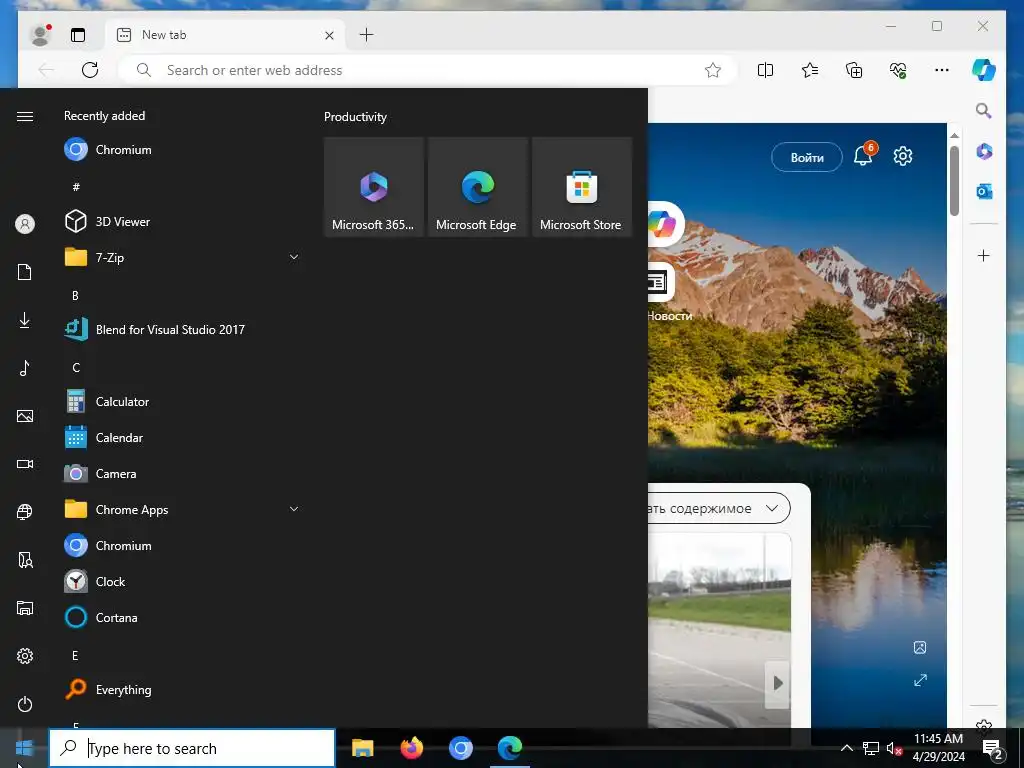The width and height of the screenshot is (1024, 768).
Task: Open Downloads from Start sidebar
Action: click(25, 320)
